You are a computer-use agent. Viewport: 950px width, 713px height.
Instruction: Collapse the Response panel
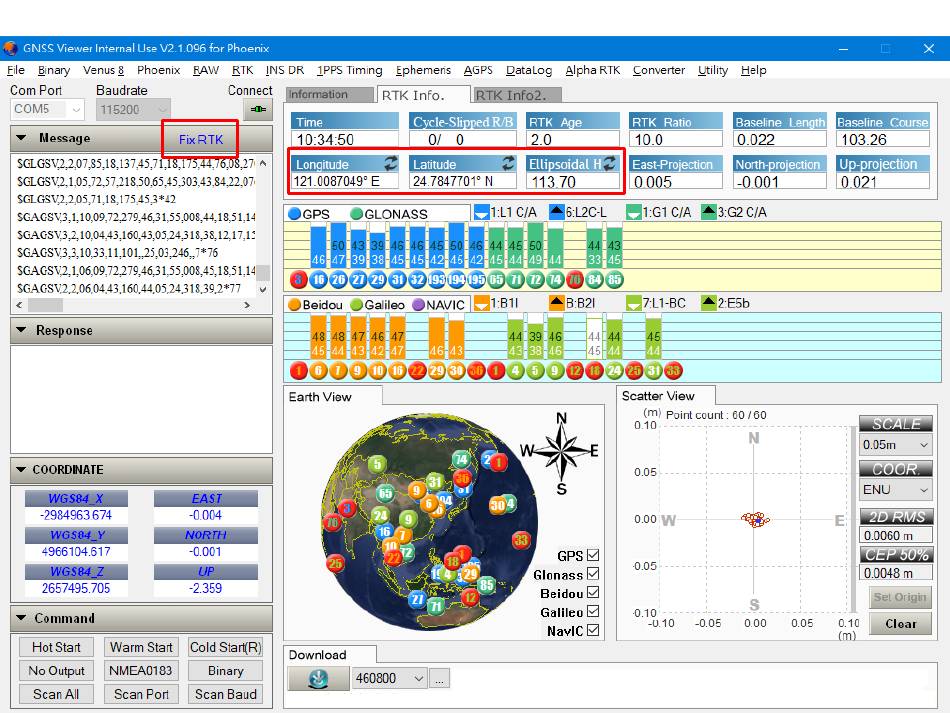pos(22,330)
